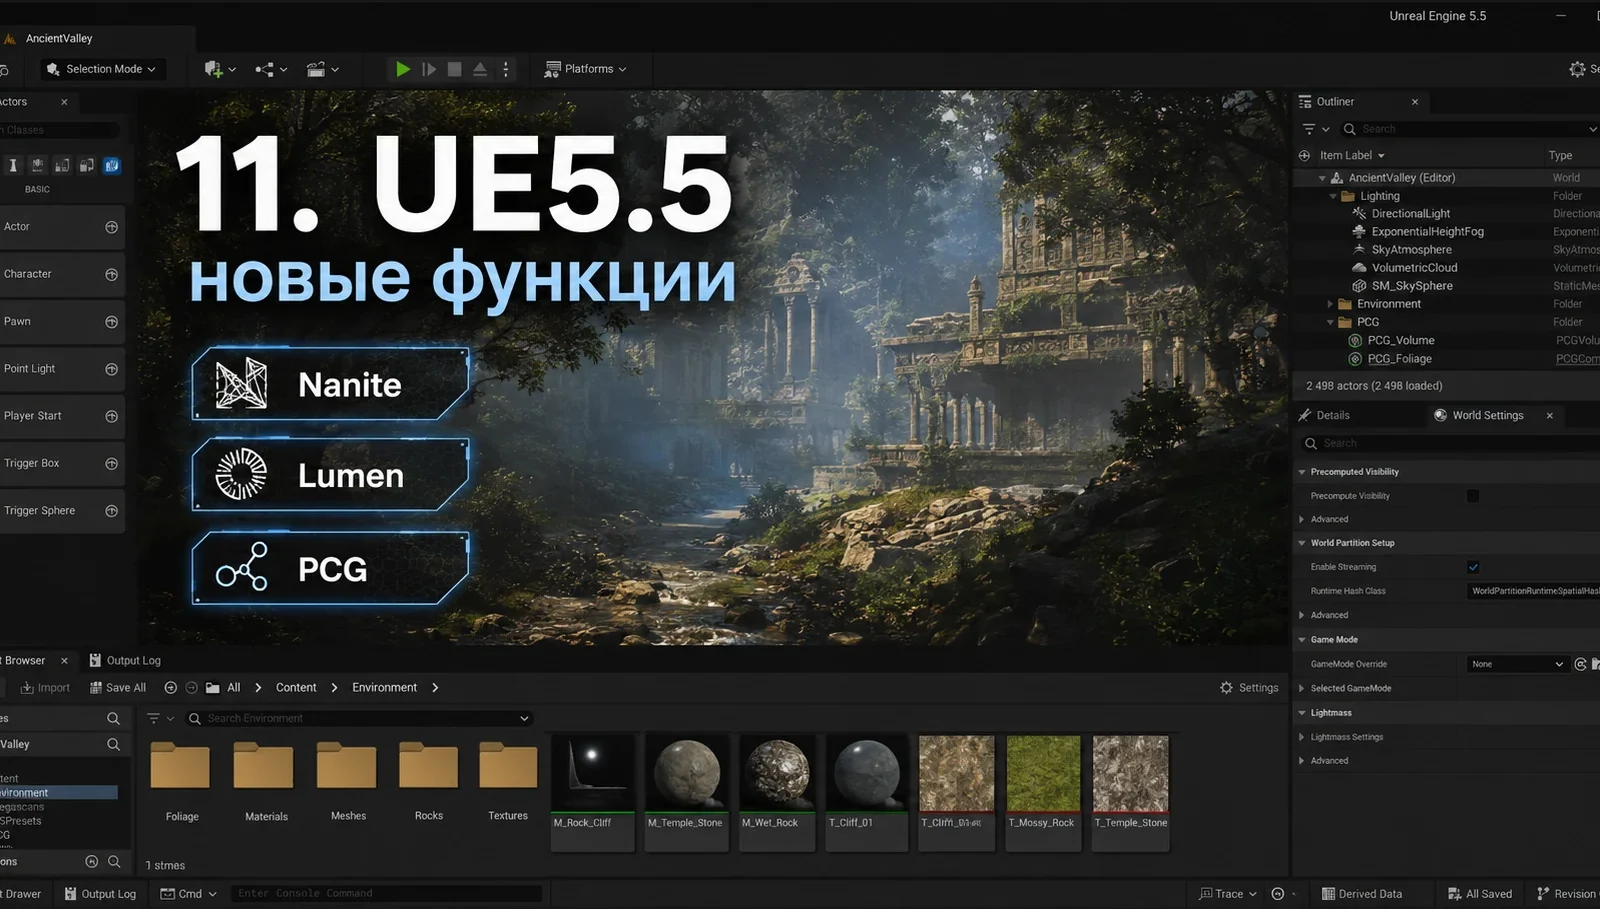Image resolution: width=1600 pixels, height=909 pixels.
Task: Open Content Browser Settings
Action: click(1249, 688)
